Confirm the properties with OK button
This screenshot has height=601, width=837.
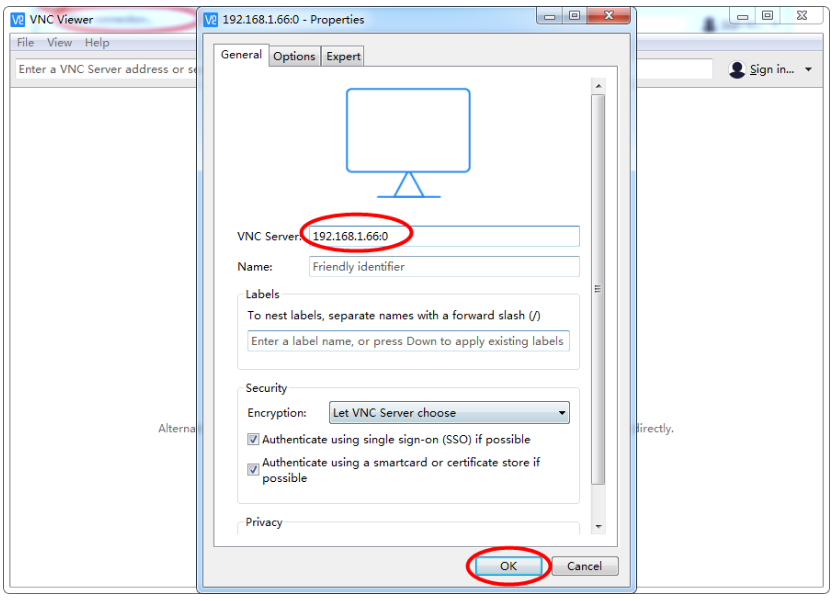[508, 566]
